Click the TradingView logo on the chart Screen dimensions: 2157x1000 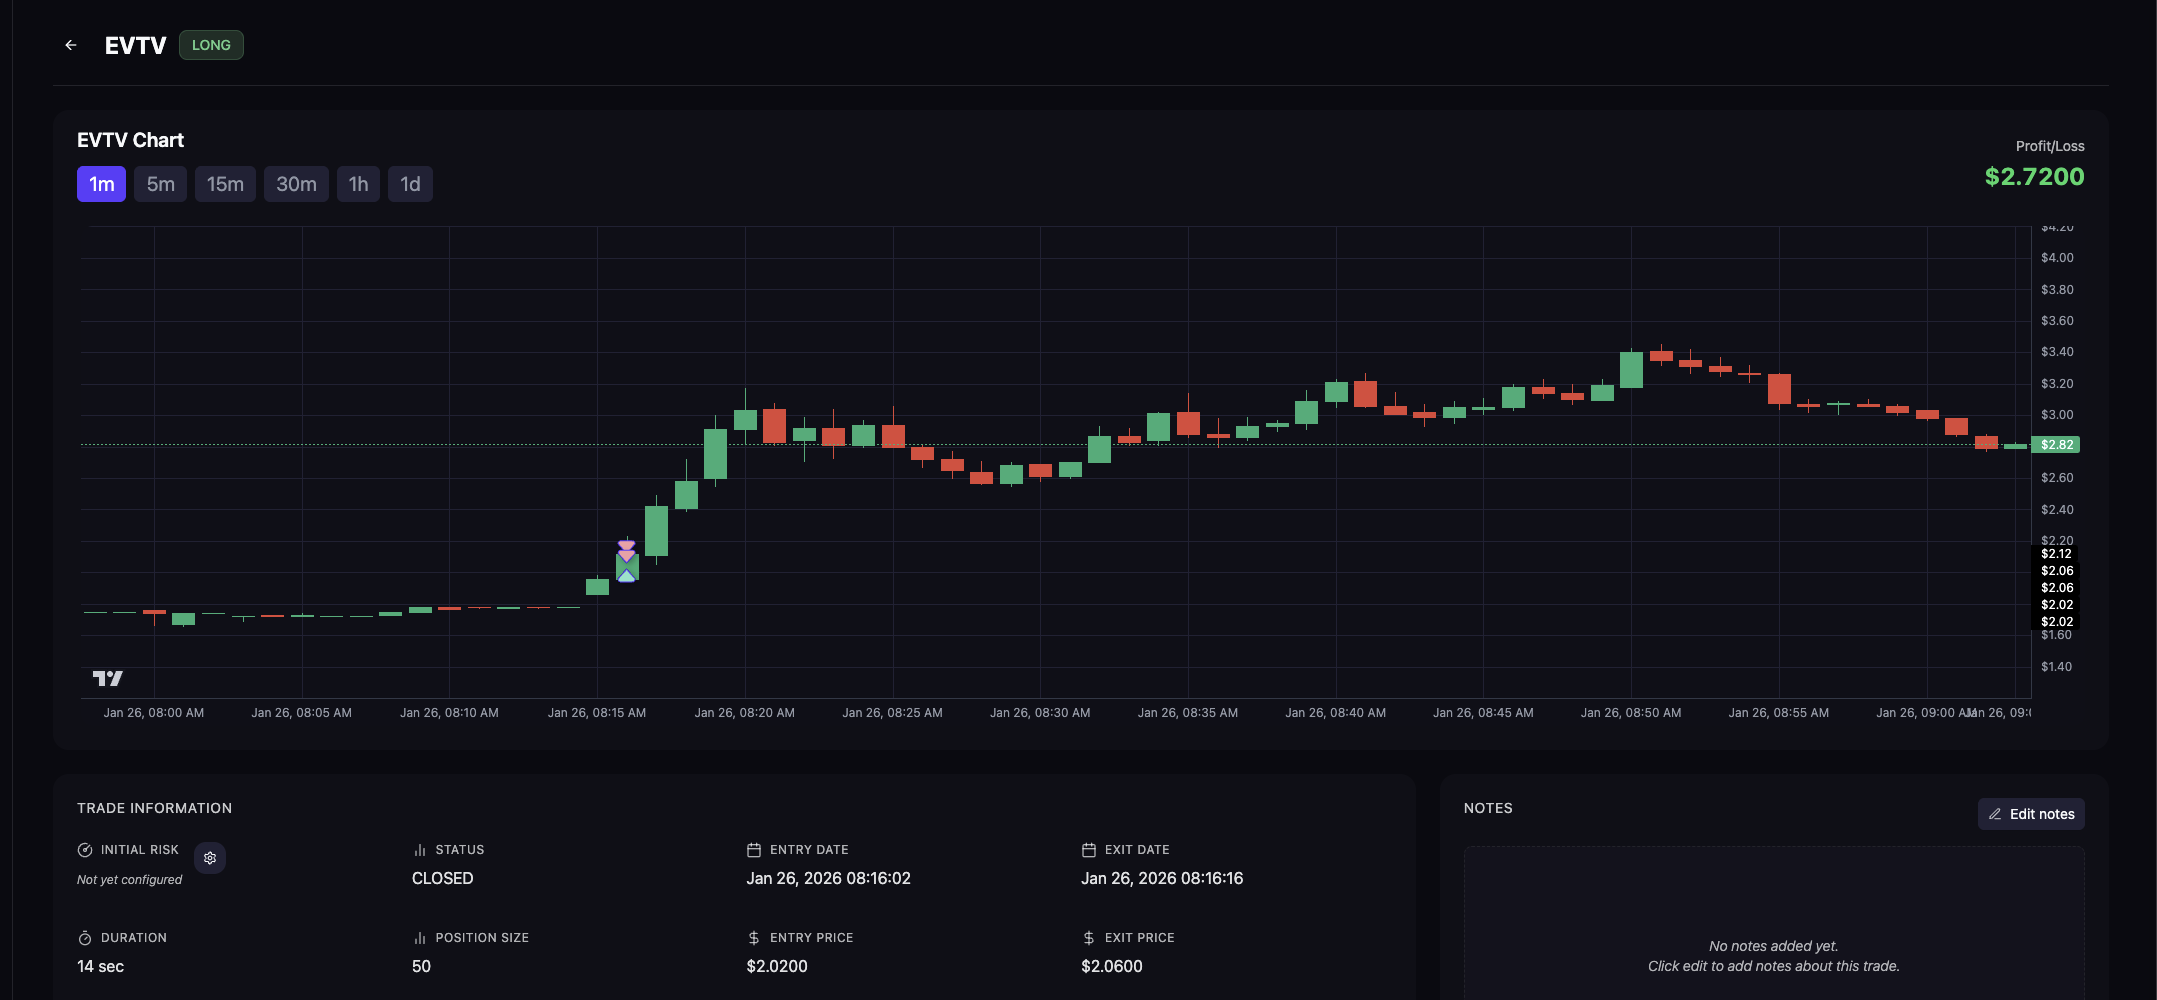coord(108,678)
